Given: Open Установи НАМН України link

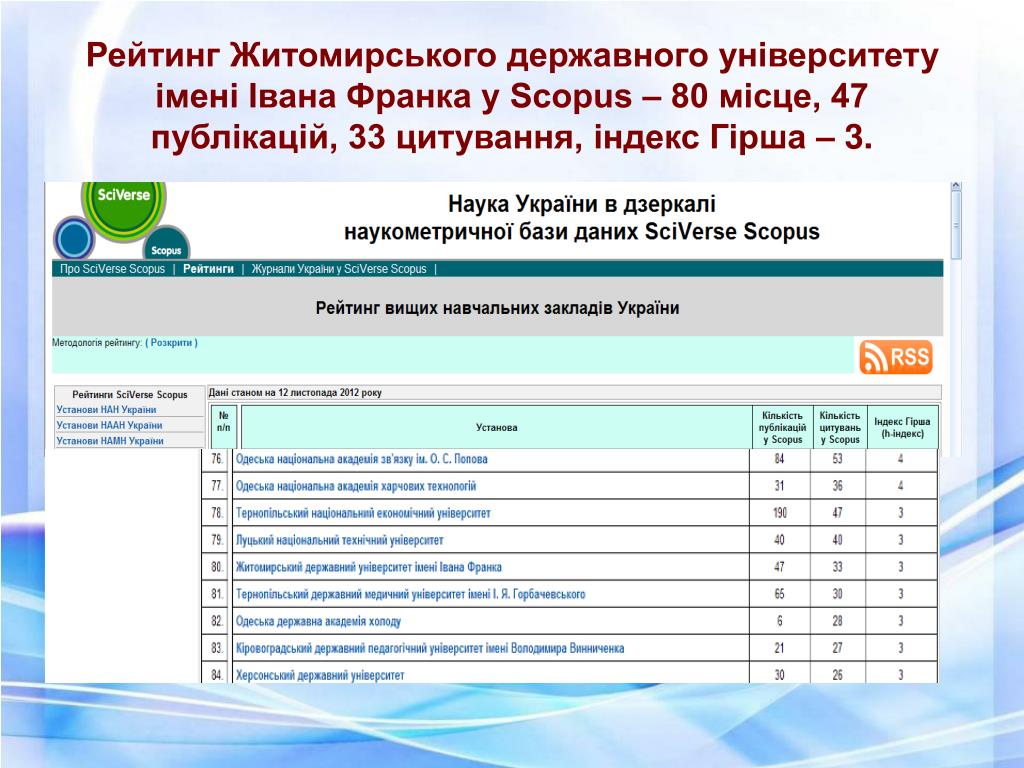Looking at the screenshot, I should [x=110, y=441].
